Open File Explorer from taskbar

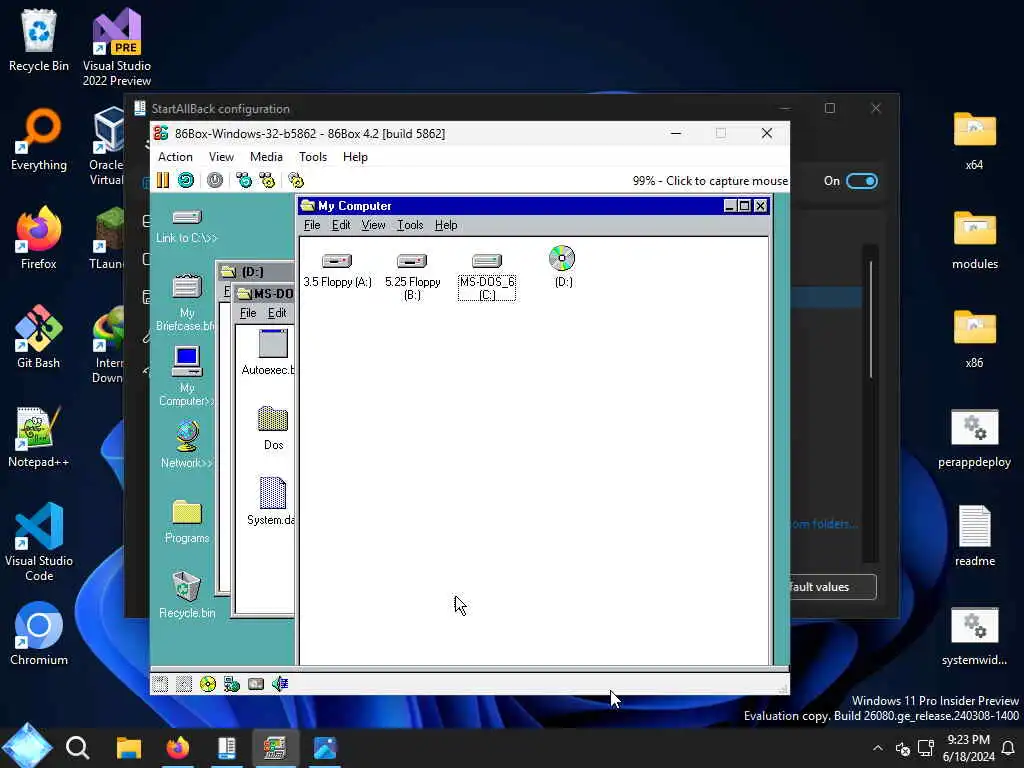pyautogui.click(x=129, y=748)
